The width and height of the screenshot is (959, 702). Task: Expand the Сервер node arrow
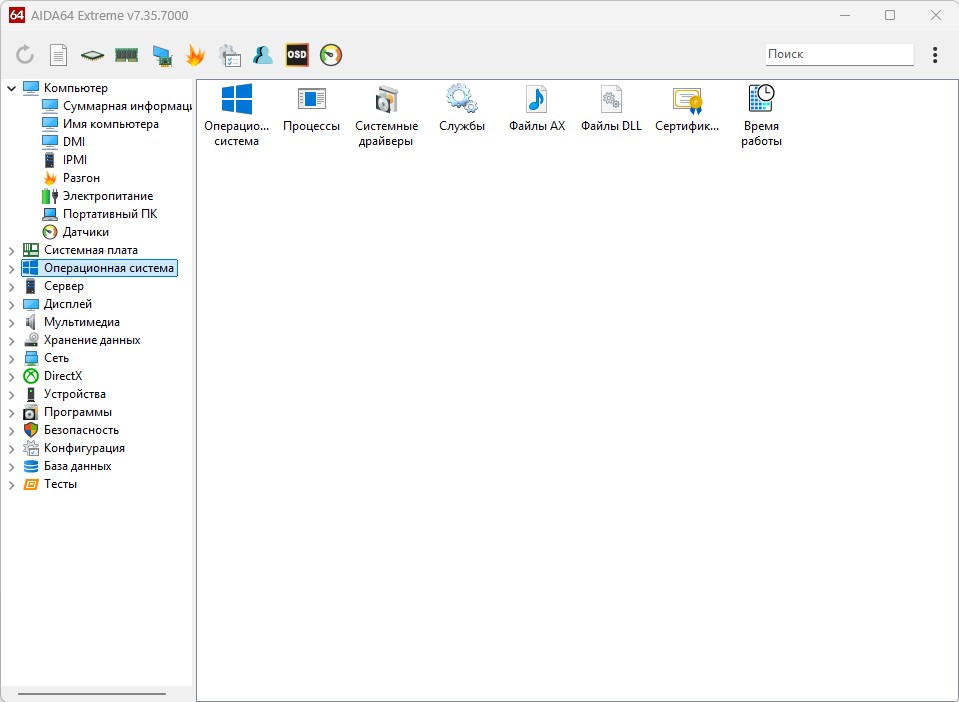point(12,286)
